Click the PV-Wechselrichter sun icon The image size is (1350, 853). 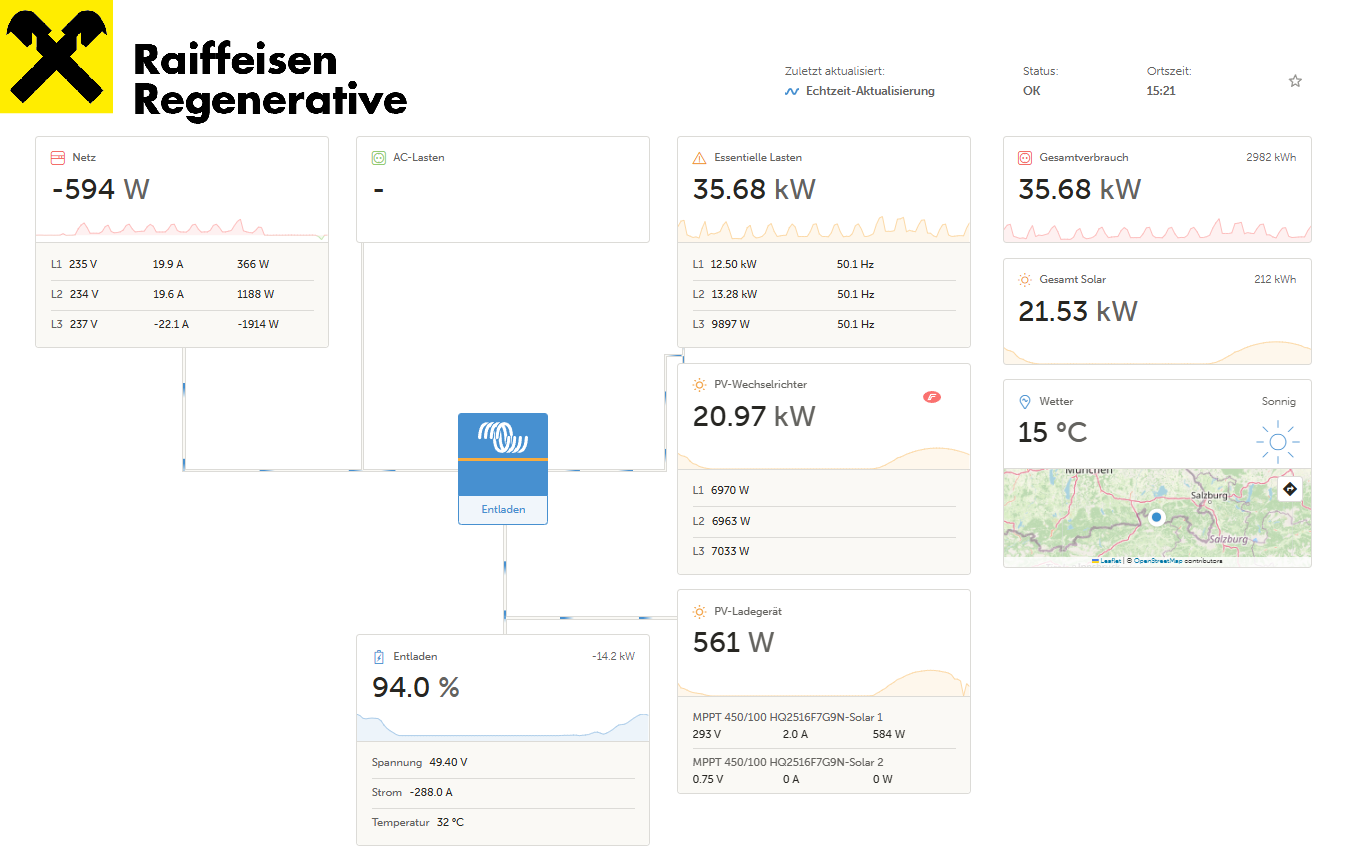(699, 385)
